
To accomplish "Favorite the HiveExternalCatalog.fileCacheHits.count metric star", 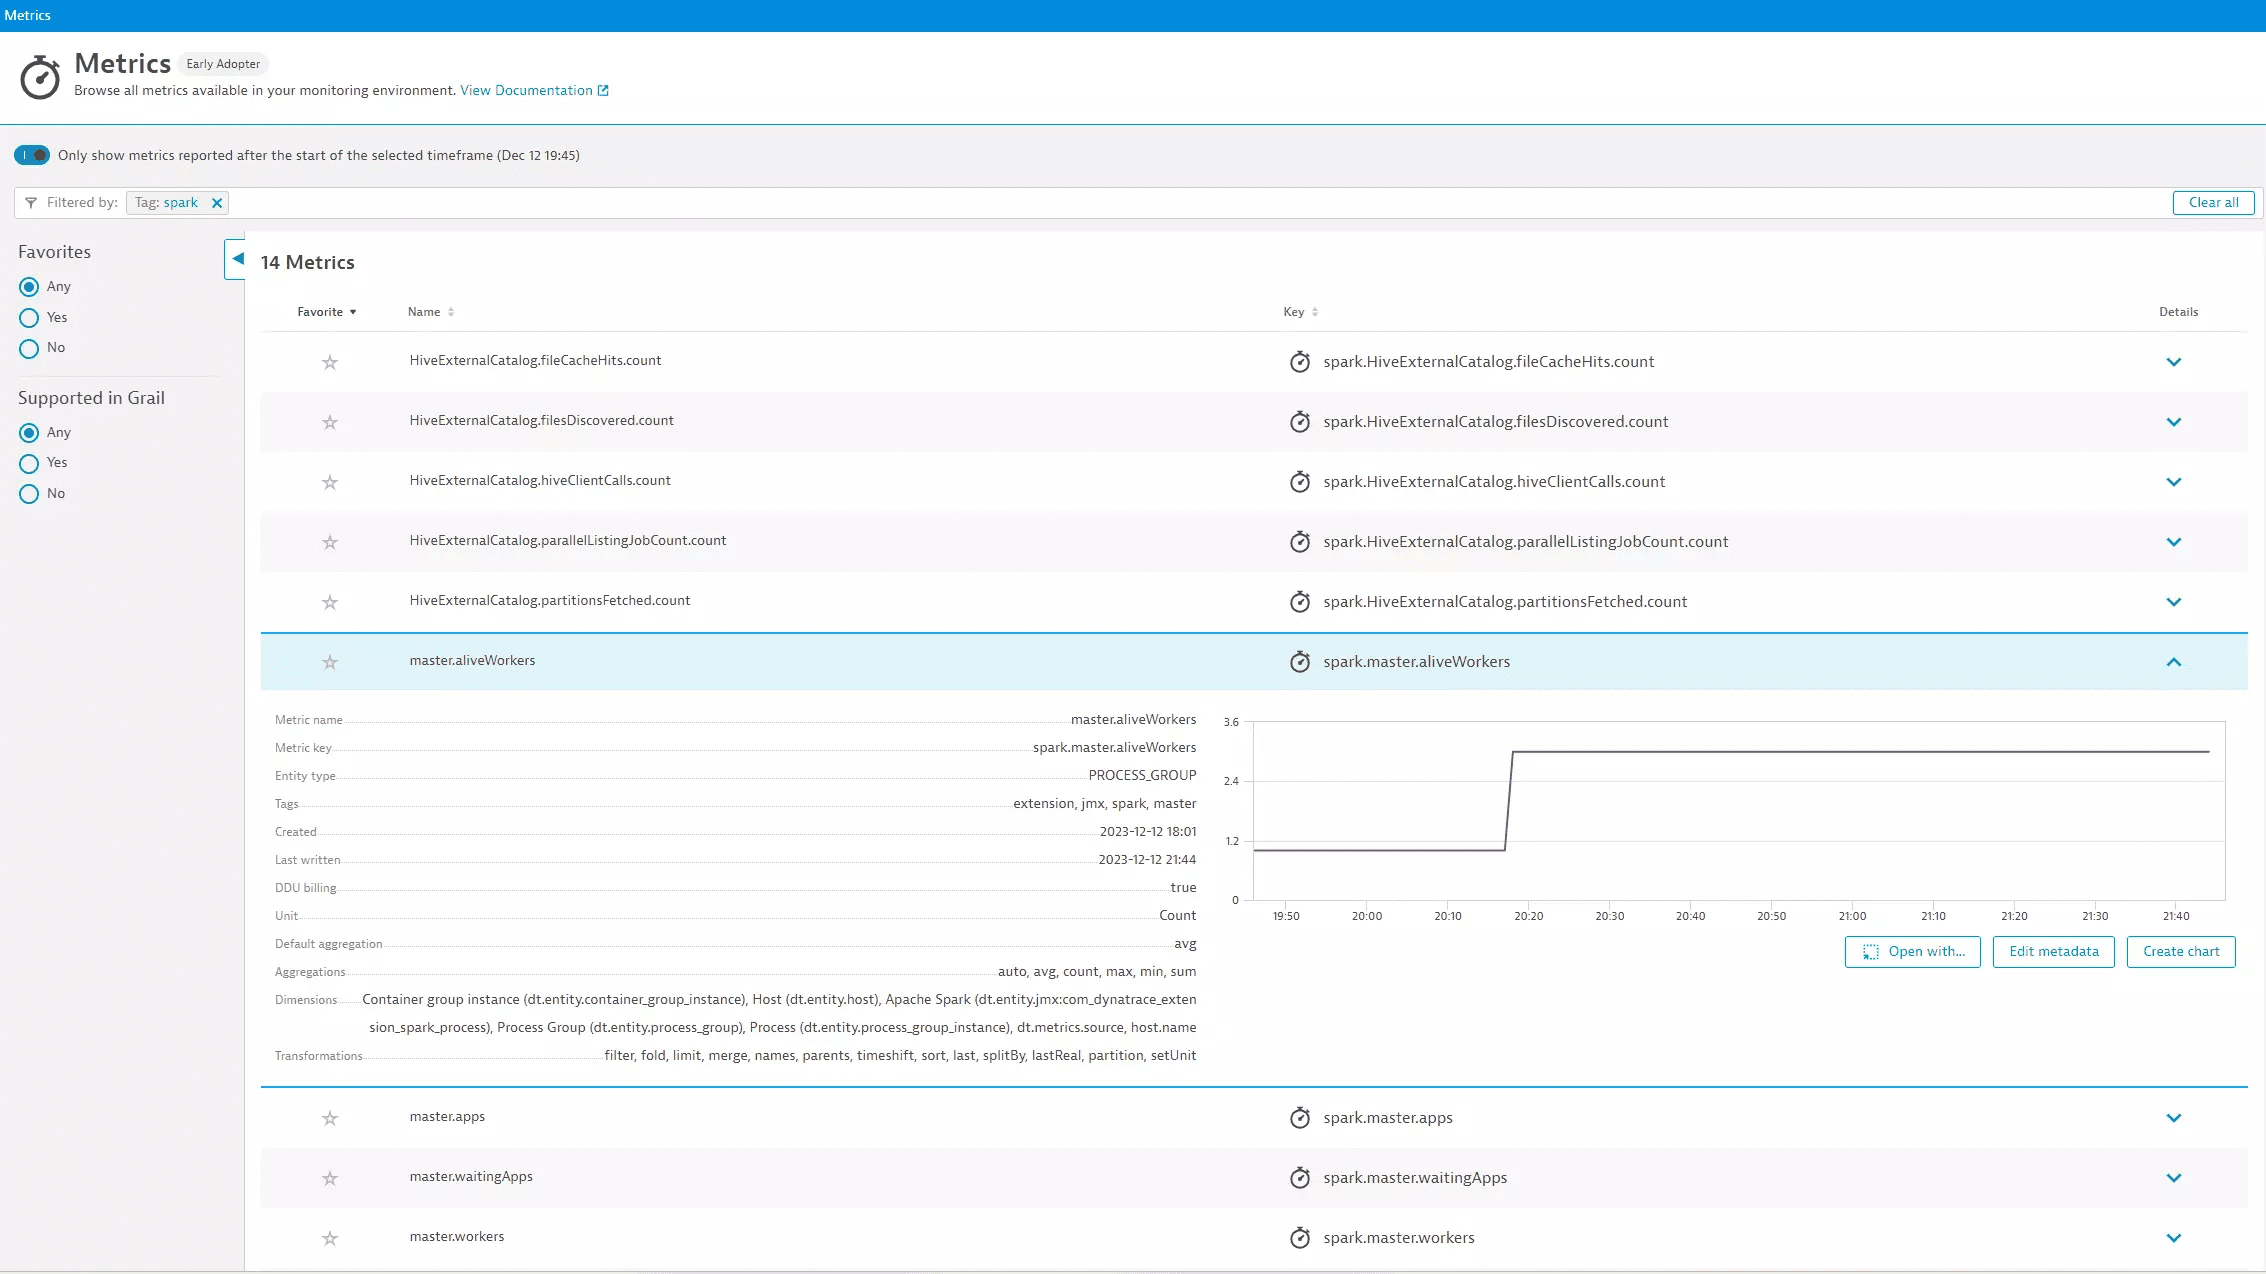I will click(330, 362).
